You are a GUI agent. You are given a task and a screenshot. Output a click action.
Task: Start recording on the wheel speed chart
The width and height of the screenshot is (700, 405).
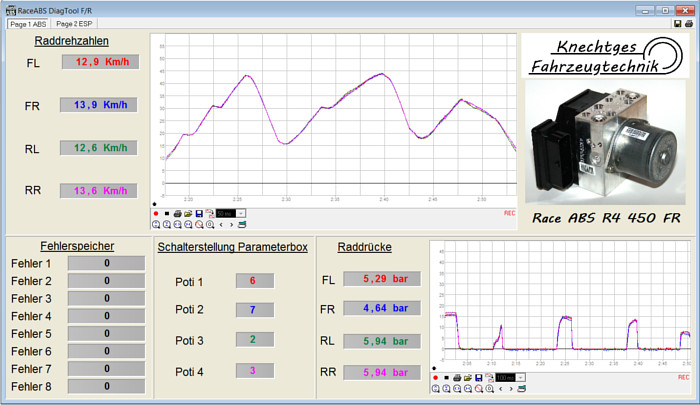[x=156, y=213]
